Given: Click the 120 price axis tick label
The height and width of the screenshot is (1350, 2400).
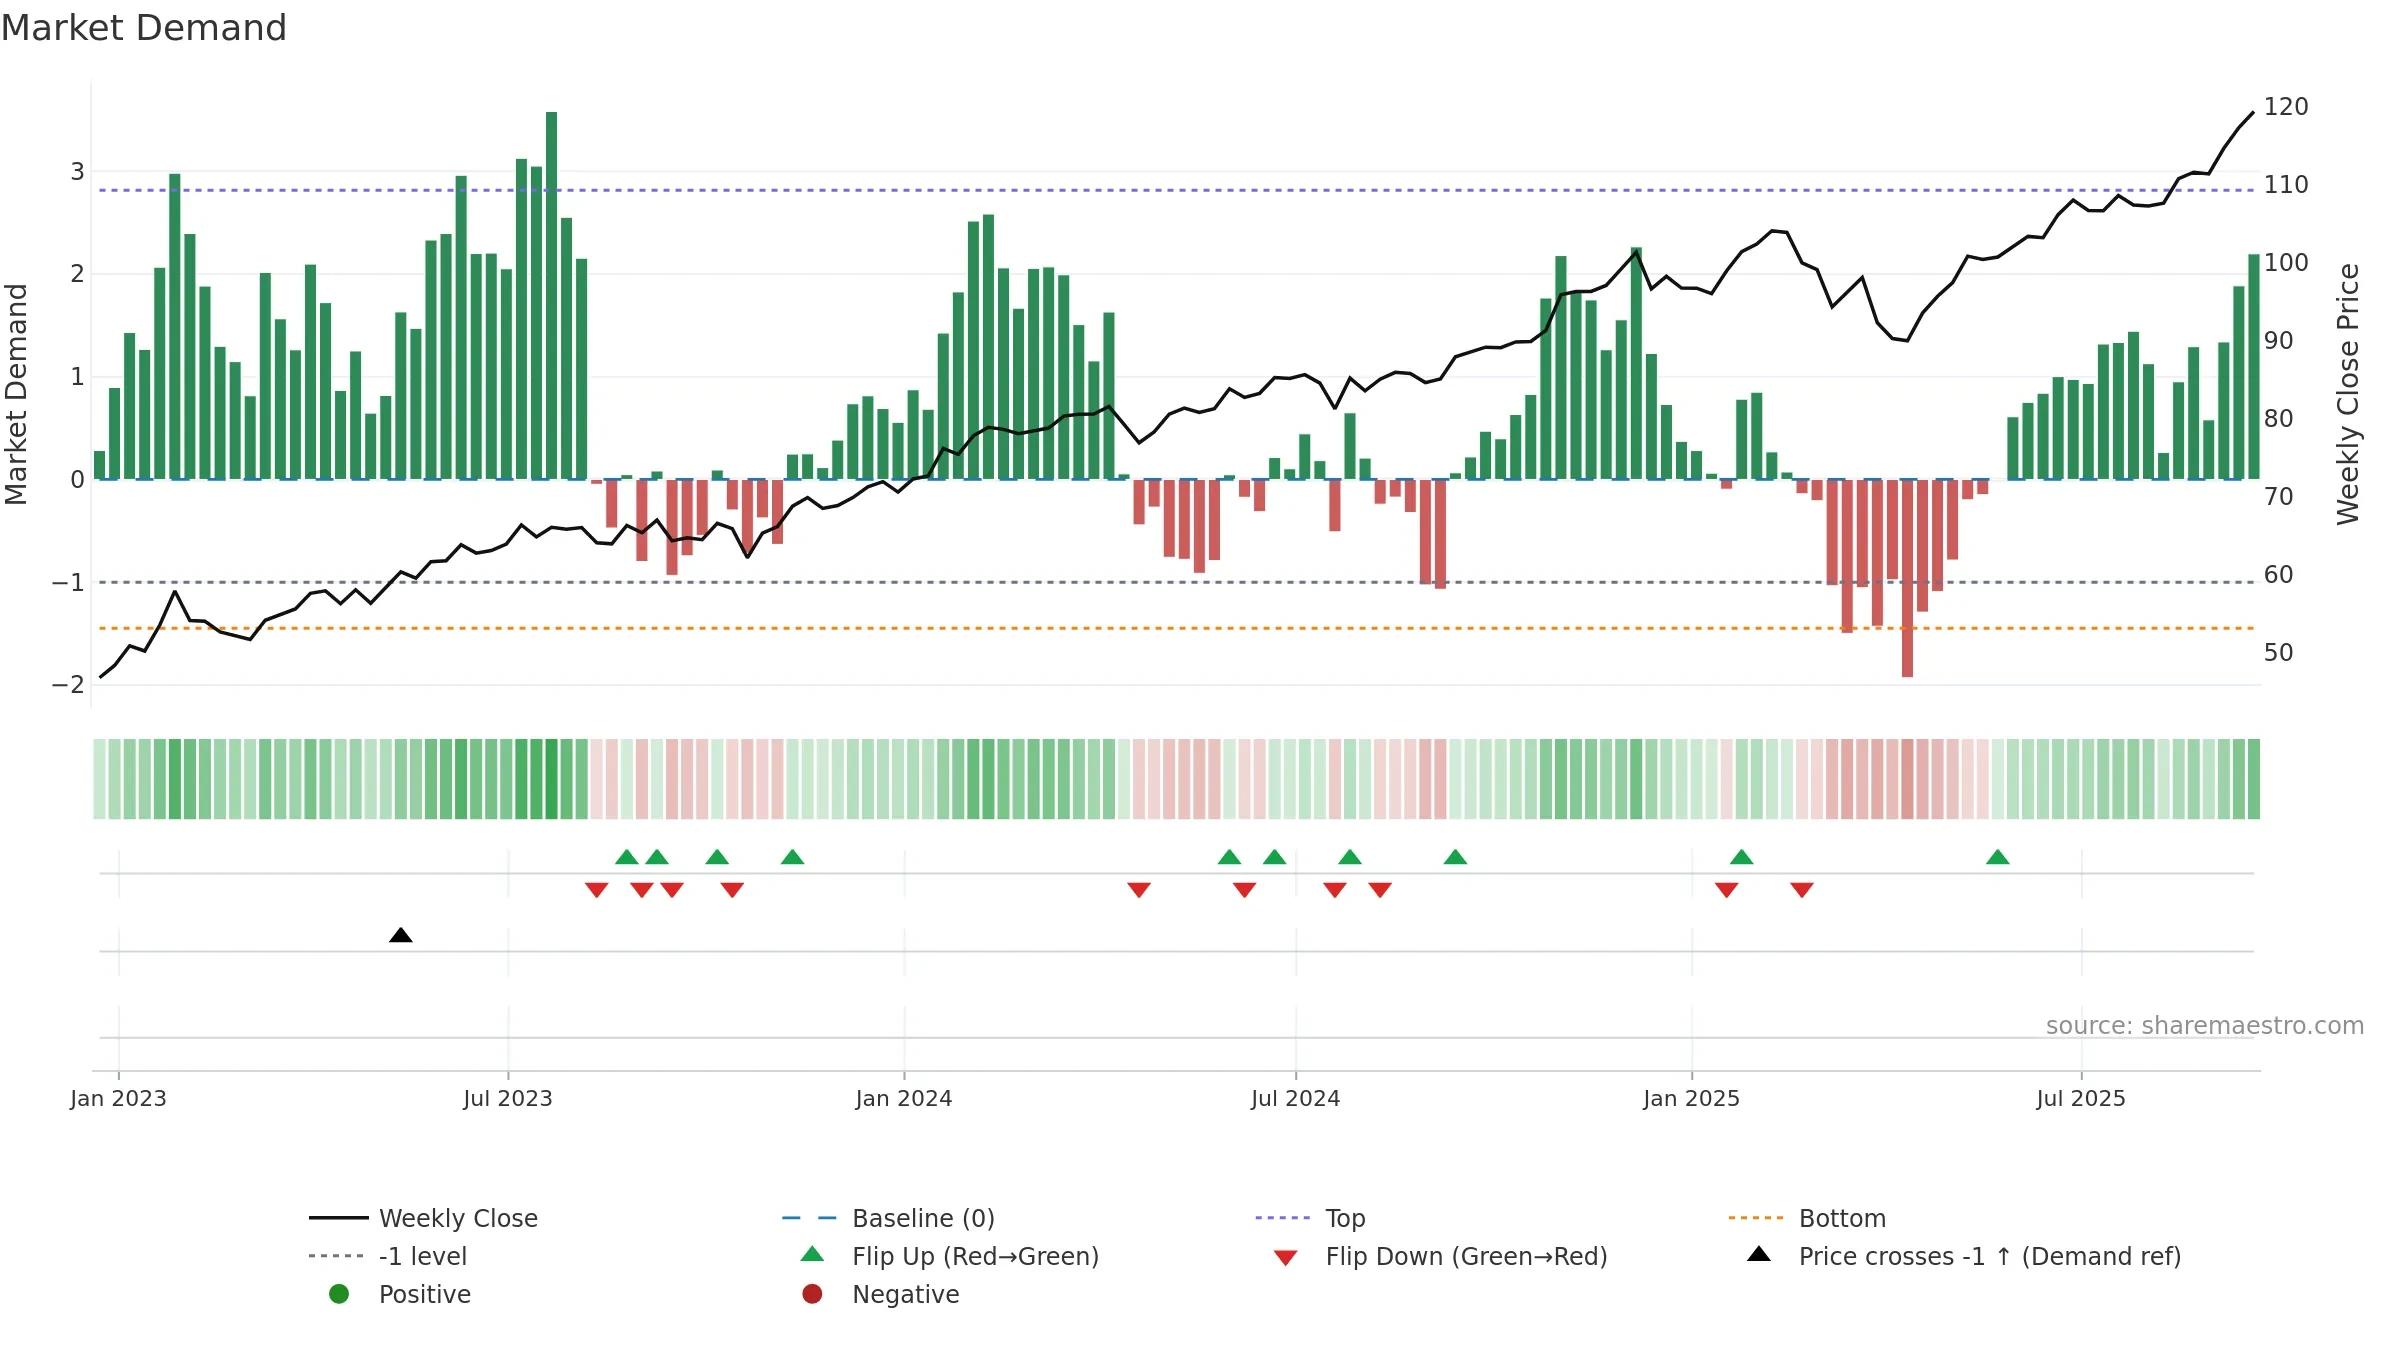Looking at the screenshot, I should [x=2286, y=106].
